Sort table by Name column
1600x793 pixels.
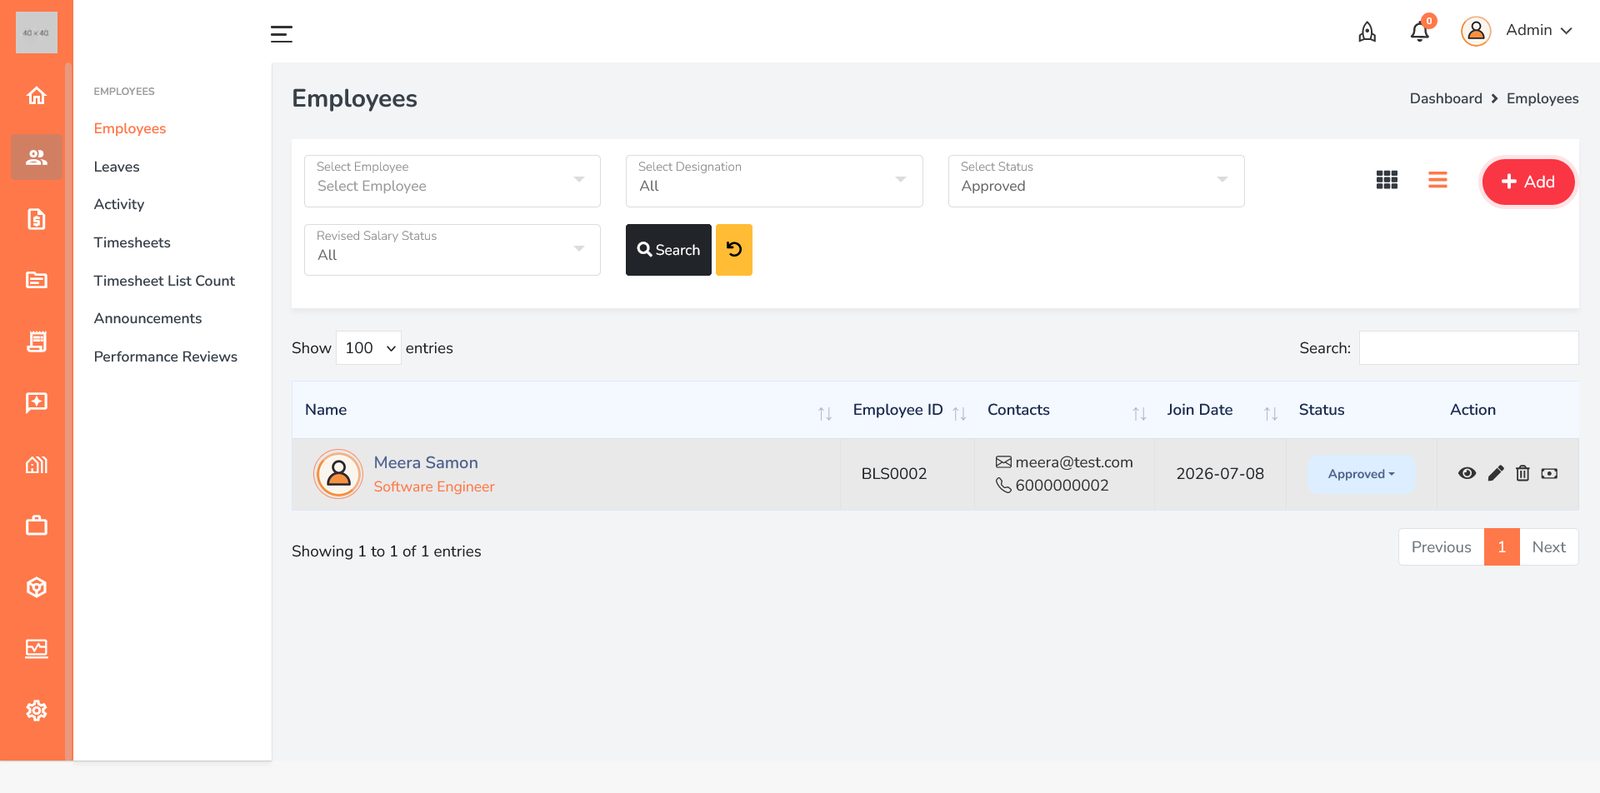coord(566,410)
